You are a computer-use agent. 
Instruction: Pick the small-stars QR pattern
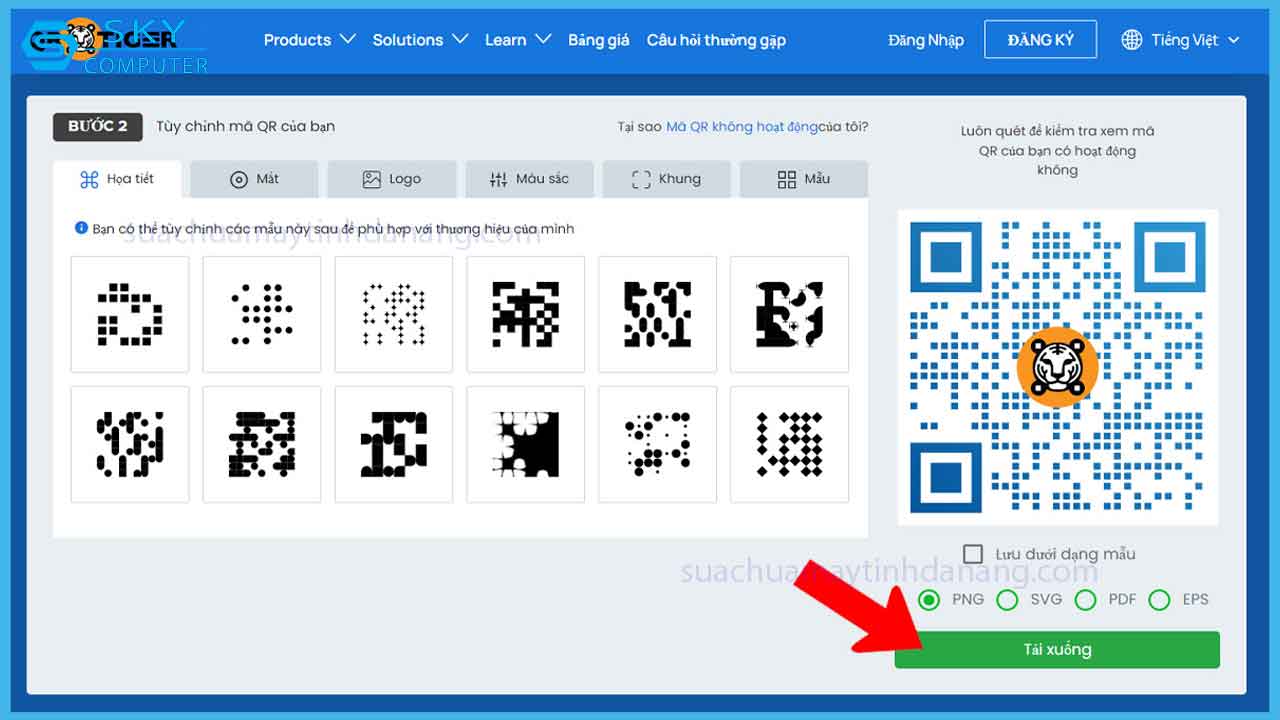click(393, 314)
